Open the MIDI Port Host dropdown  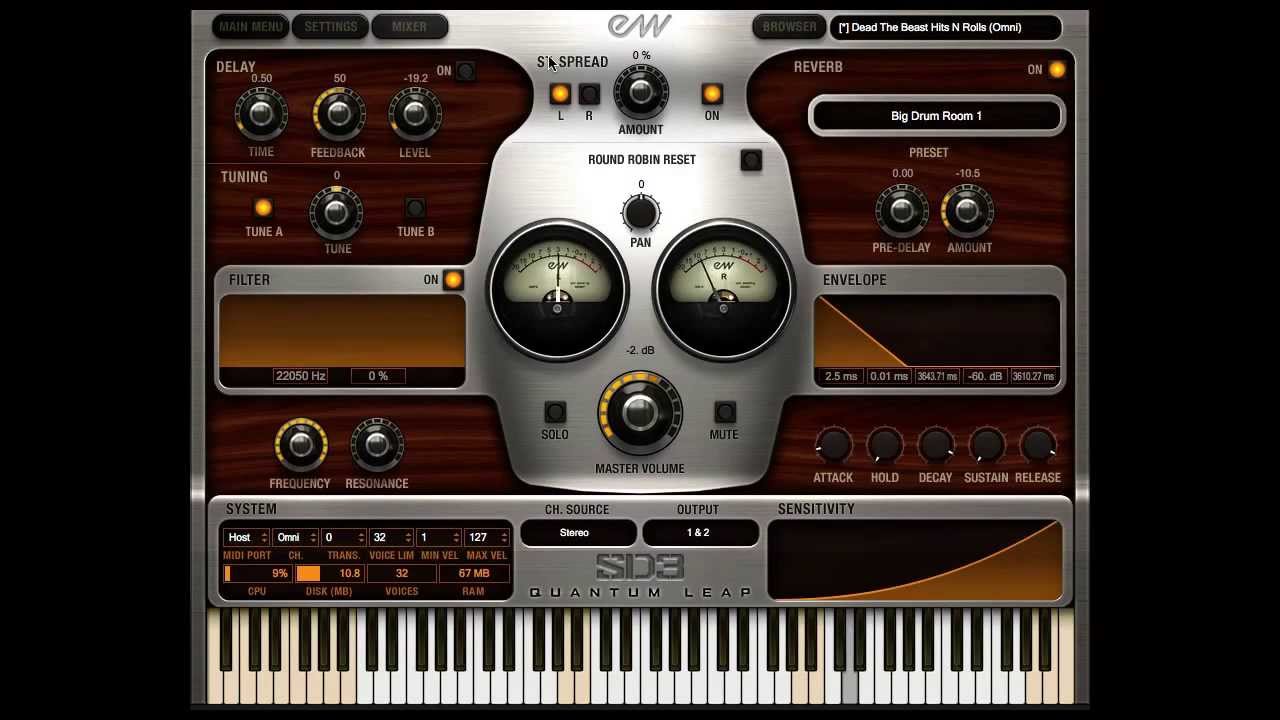coord(246,537)
